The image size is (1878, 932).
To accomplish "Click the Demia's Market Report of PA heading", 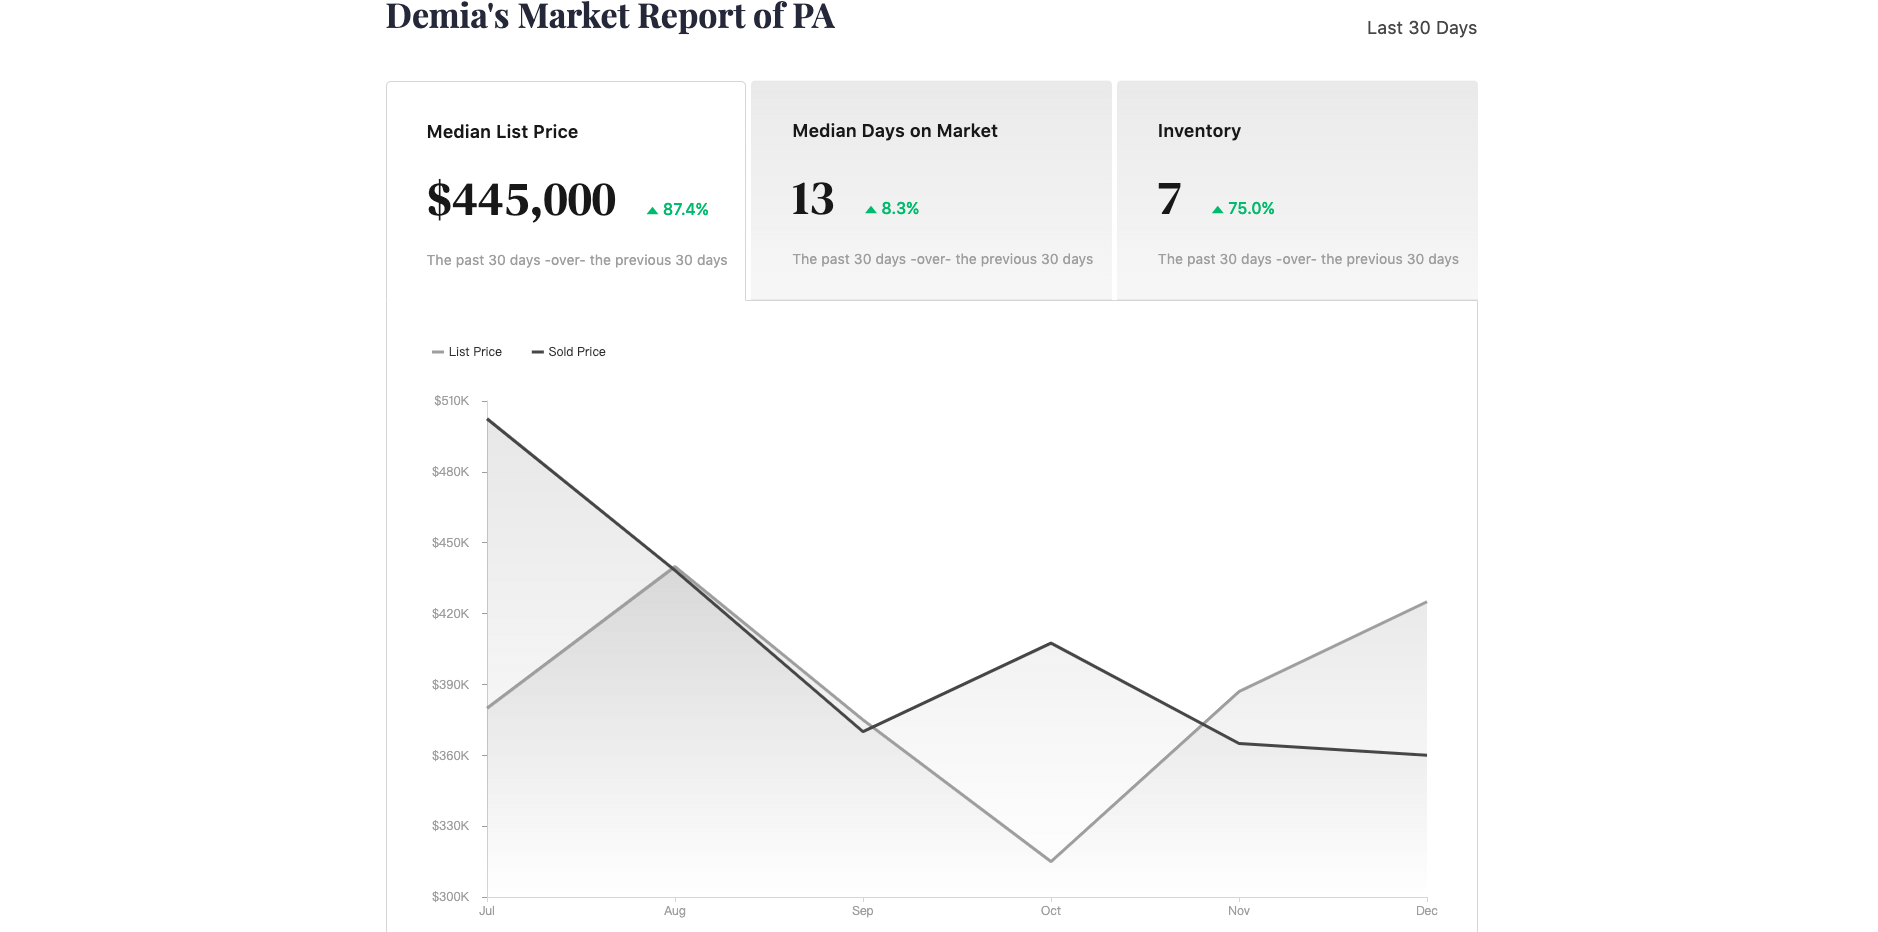I will coord(610,17).
